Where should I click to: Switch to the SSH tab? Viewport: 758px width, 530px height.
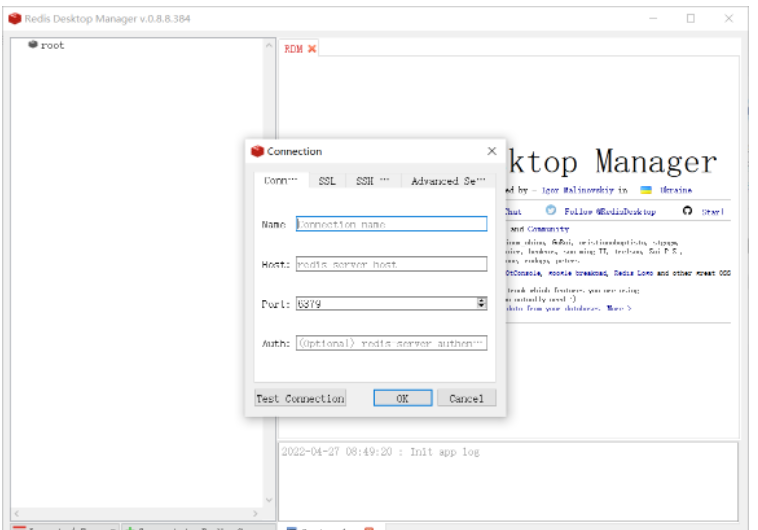(x=372, y=181)
